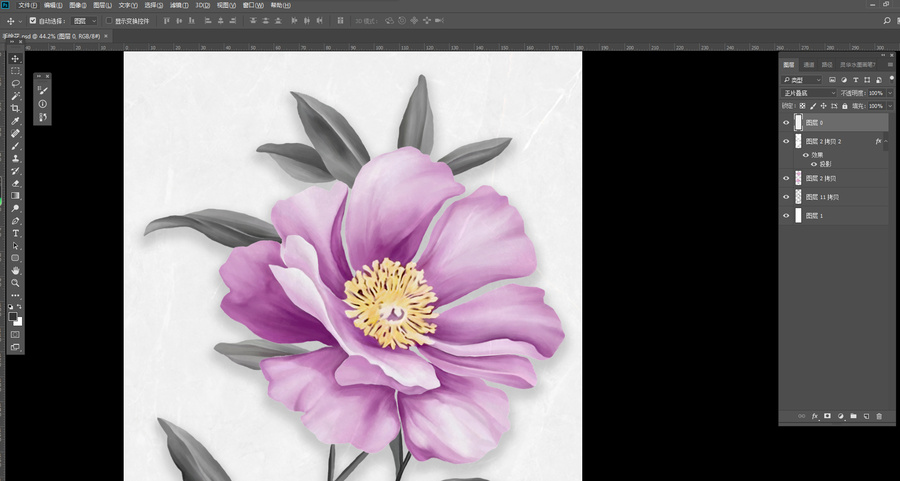The width and height of the screenshot is (900, 481).
Task: Open the fill 填充 dropdown arrow
Action: 890,106
